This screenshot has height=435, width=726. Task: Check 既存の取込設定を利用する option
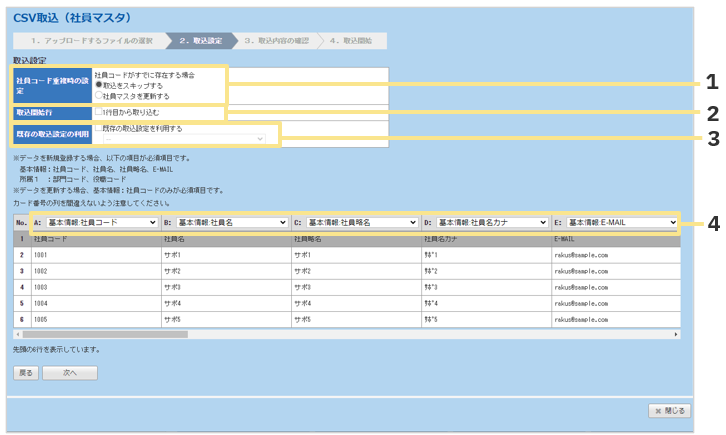point(98,129)
